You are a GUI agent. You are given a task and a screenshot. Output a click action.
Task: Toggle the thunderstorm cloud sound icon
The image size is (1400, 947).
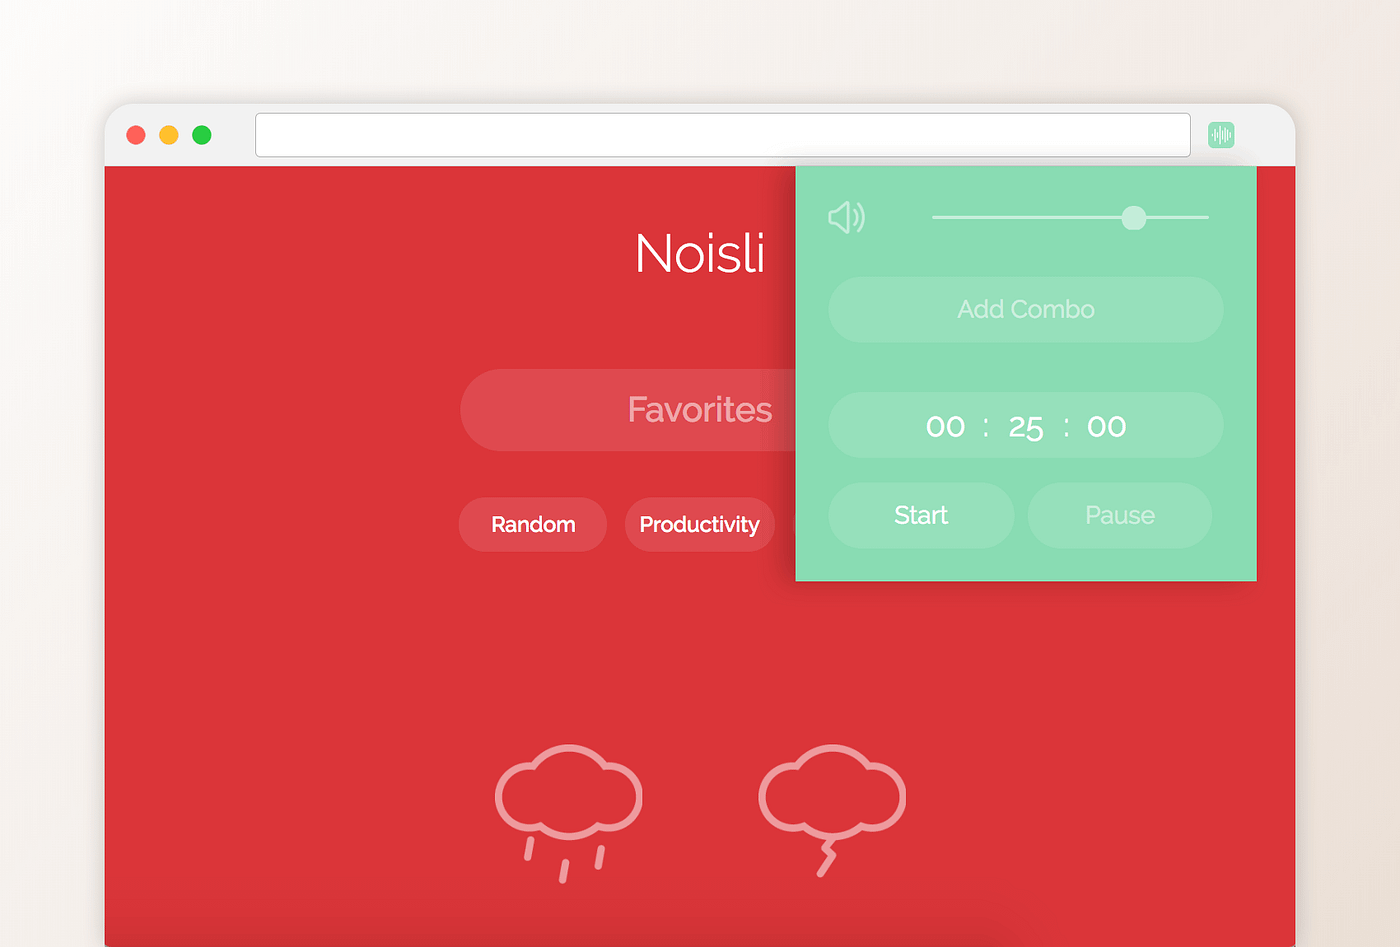tap(832, 810)
